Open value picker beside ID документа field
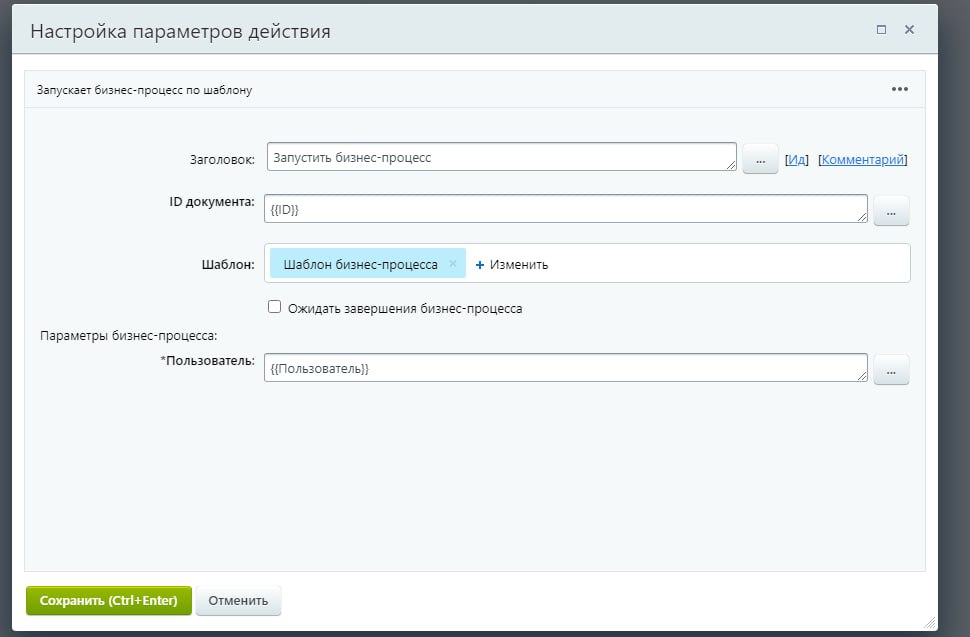 891,211
